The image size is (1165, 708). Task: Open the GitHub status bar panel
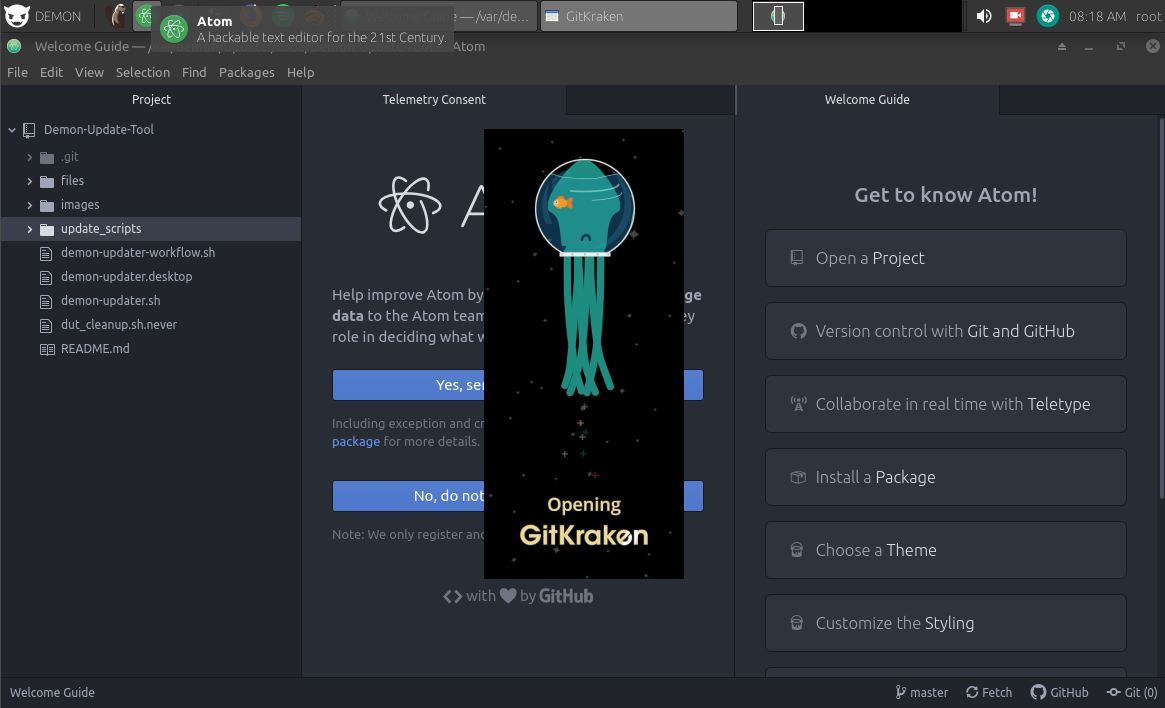[x=1059, y=692]
